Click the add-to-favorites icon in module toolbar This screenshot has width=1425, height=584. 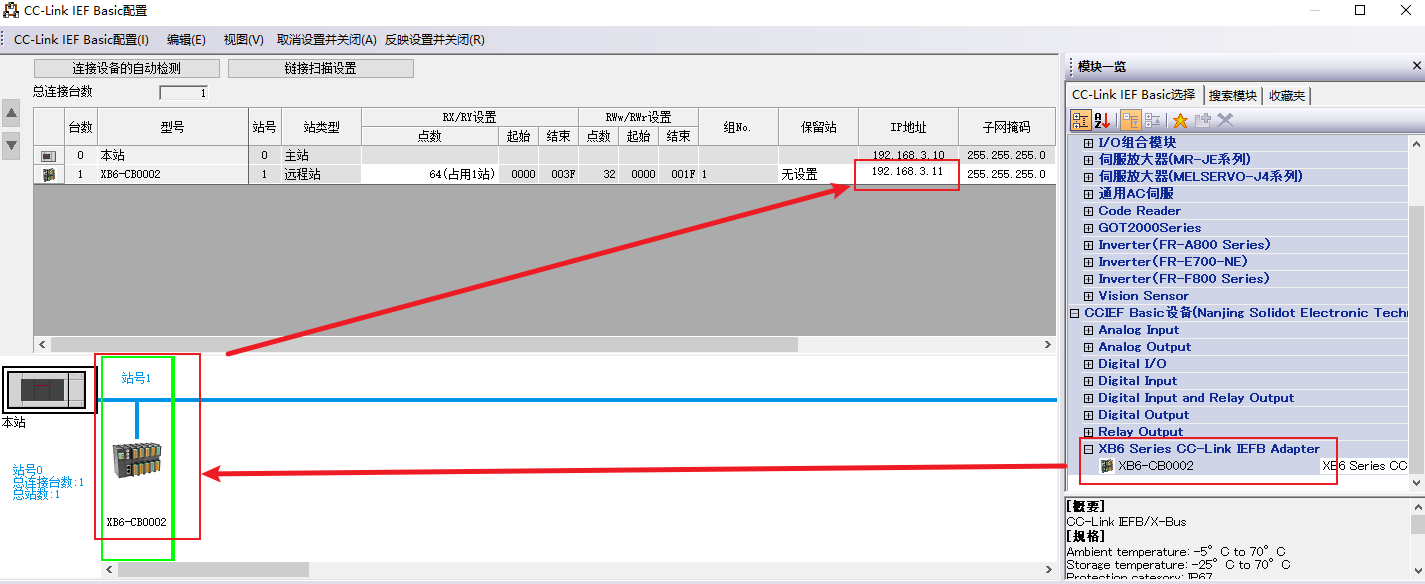(1202, 119)
